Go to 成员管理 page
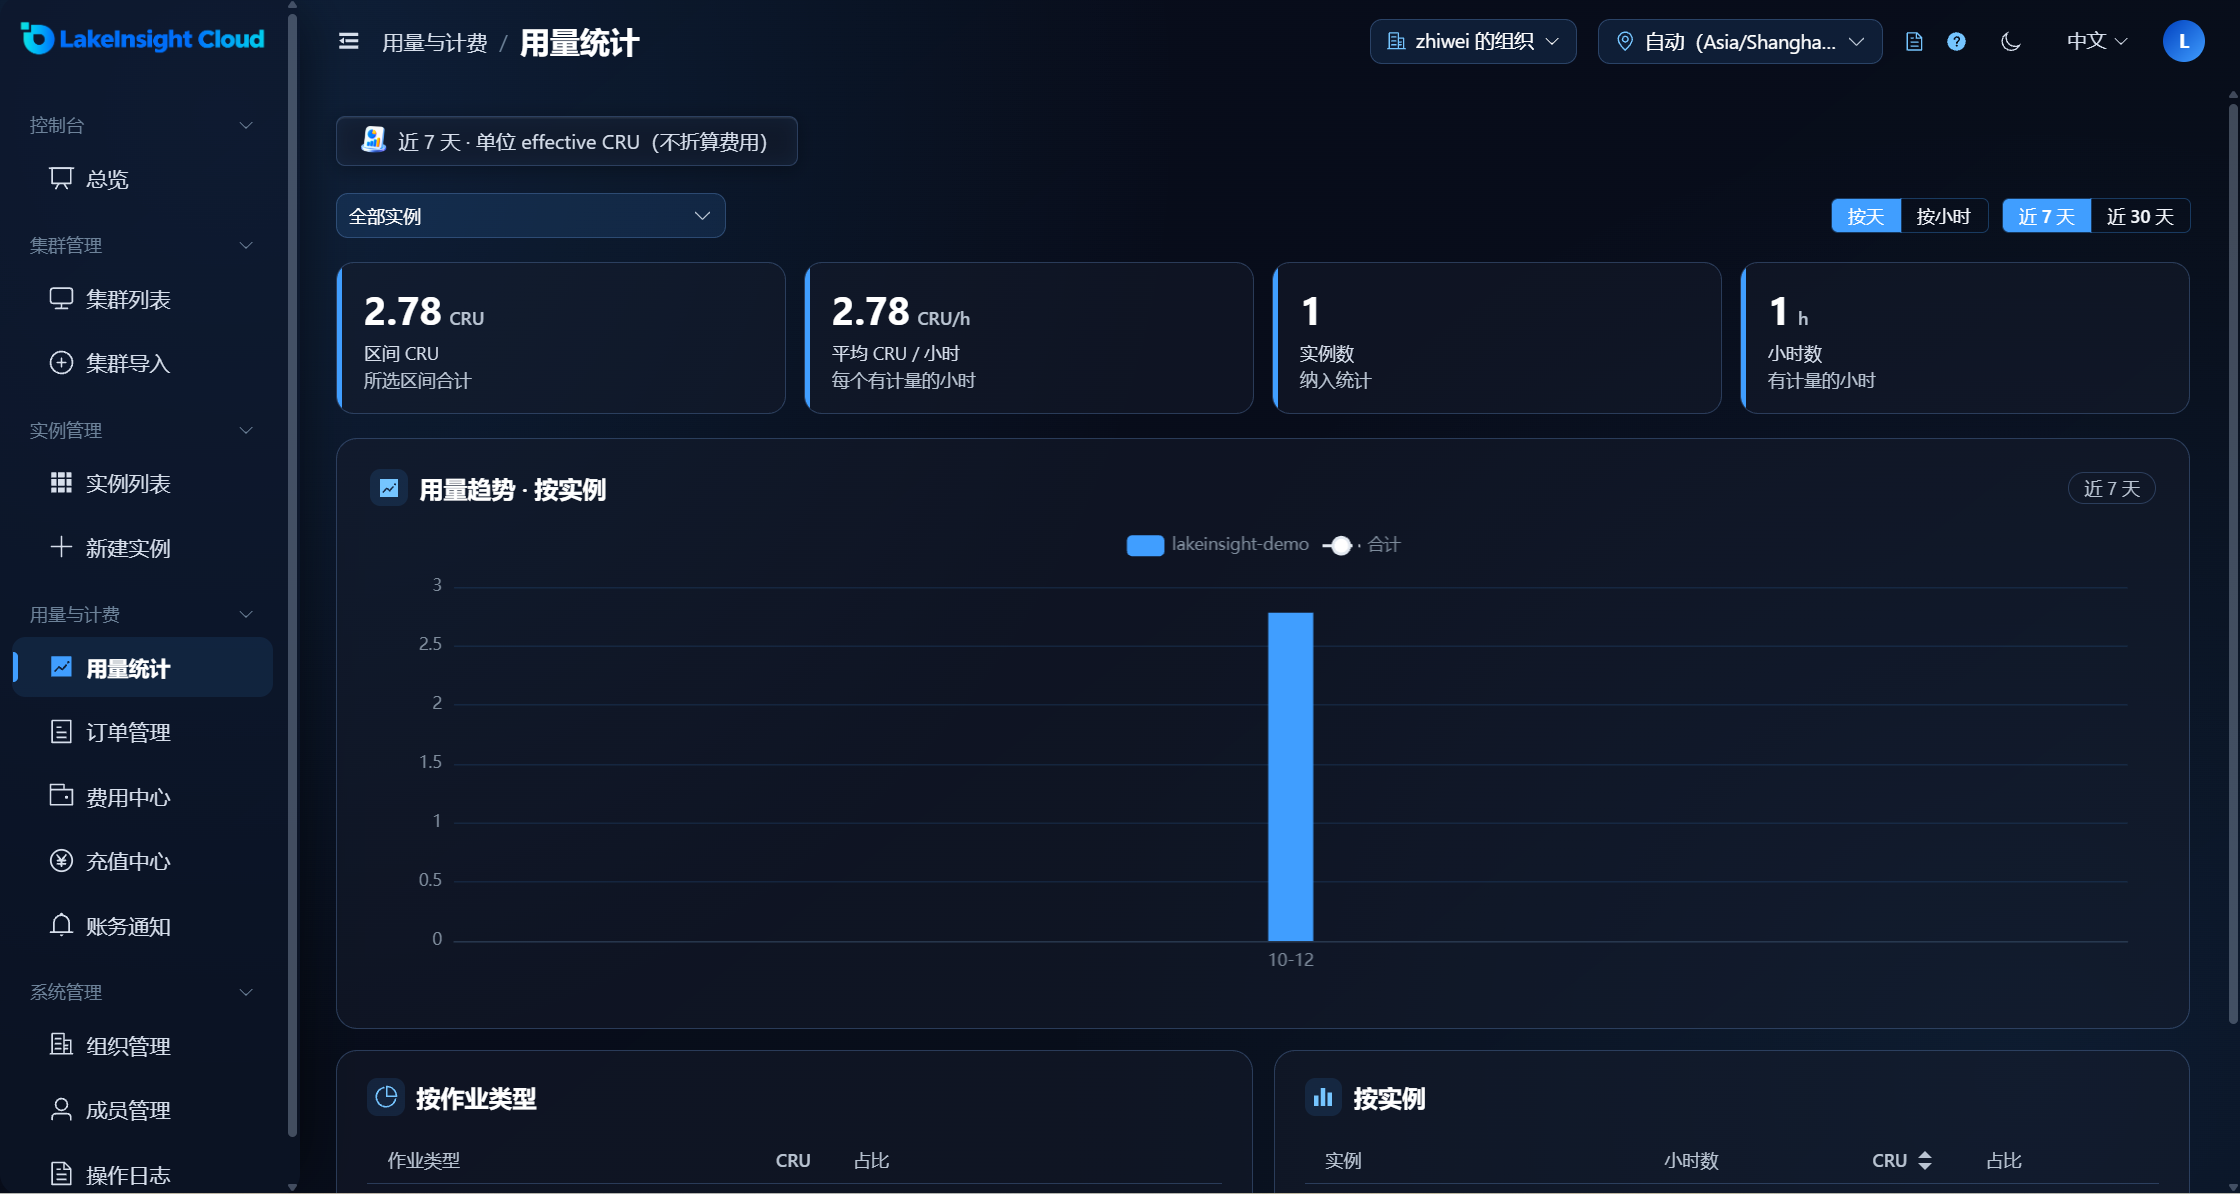 click(x=142, y=1110)
